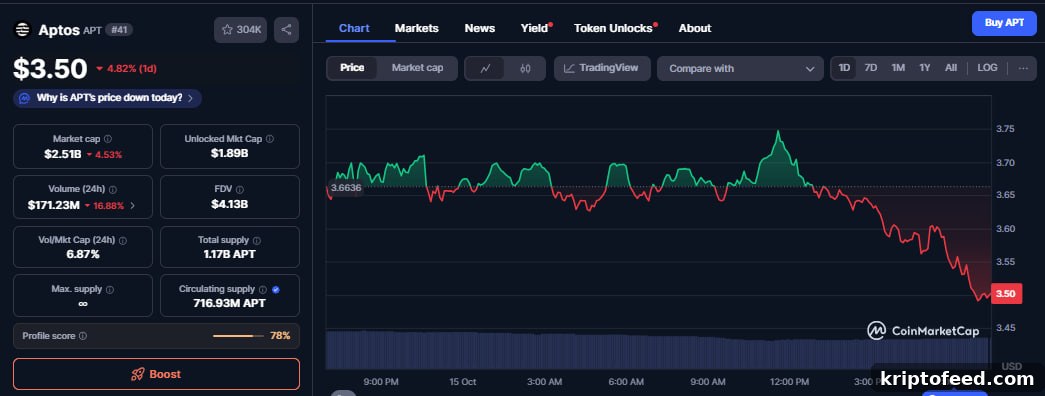Image resolution: width=1045 pixels, height=396 pixels.
Task: Click the 6.87% Vol/Mkt Cap value
Action: tap(83, 254)
